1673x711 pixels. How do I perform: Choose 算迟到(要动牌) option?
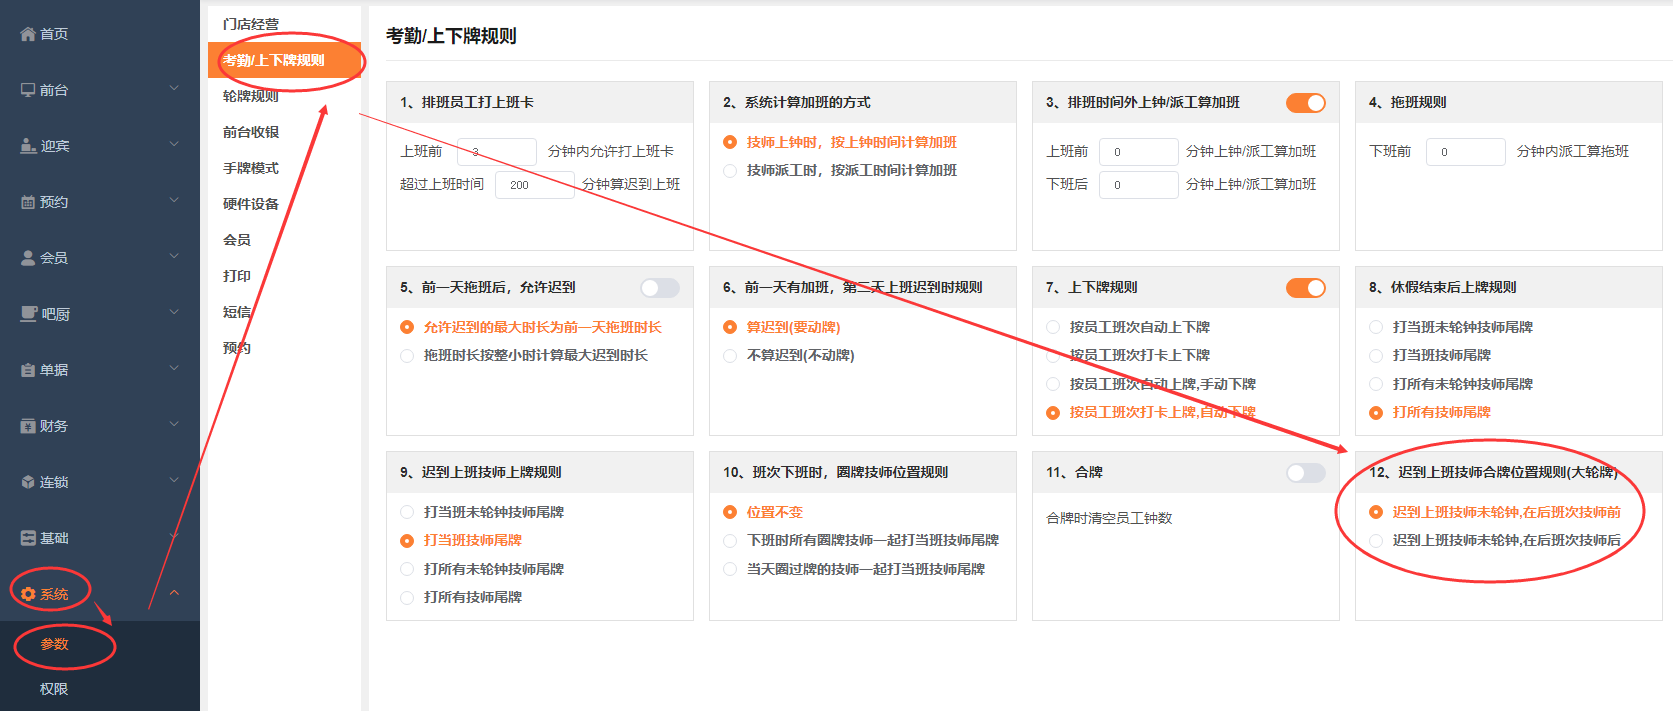tap(782, 327)
